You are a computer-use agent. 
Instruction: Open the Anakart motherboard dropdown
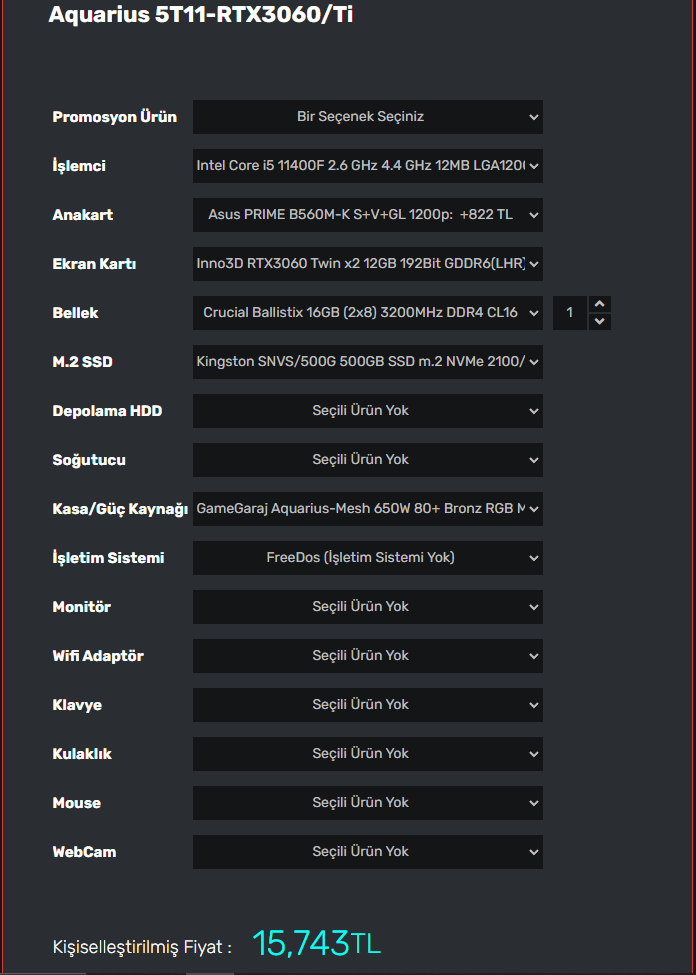[367, 215]
